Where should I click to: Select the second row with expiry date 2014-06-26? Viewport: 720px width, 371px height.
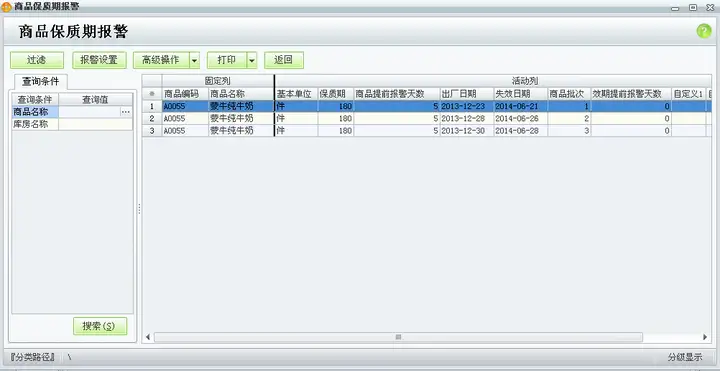point(427,118)
